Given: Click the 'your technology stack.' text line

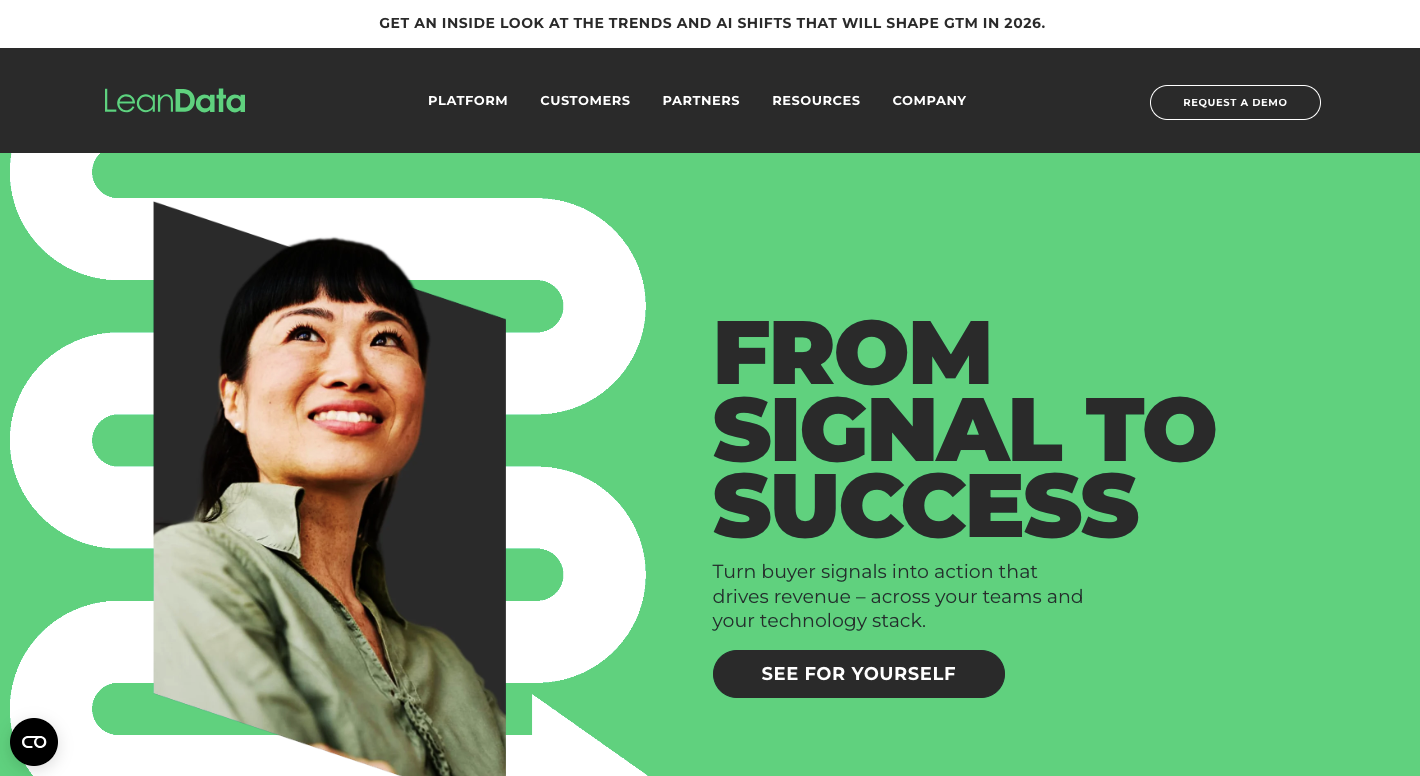Looking at the screenshot, I should 819,621.
